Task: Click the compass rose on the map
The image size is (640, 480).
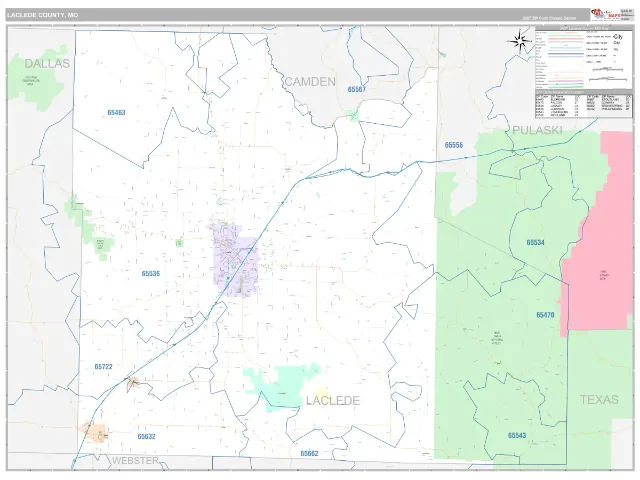Action: (519, 41)
